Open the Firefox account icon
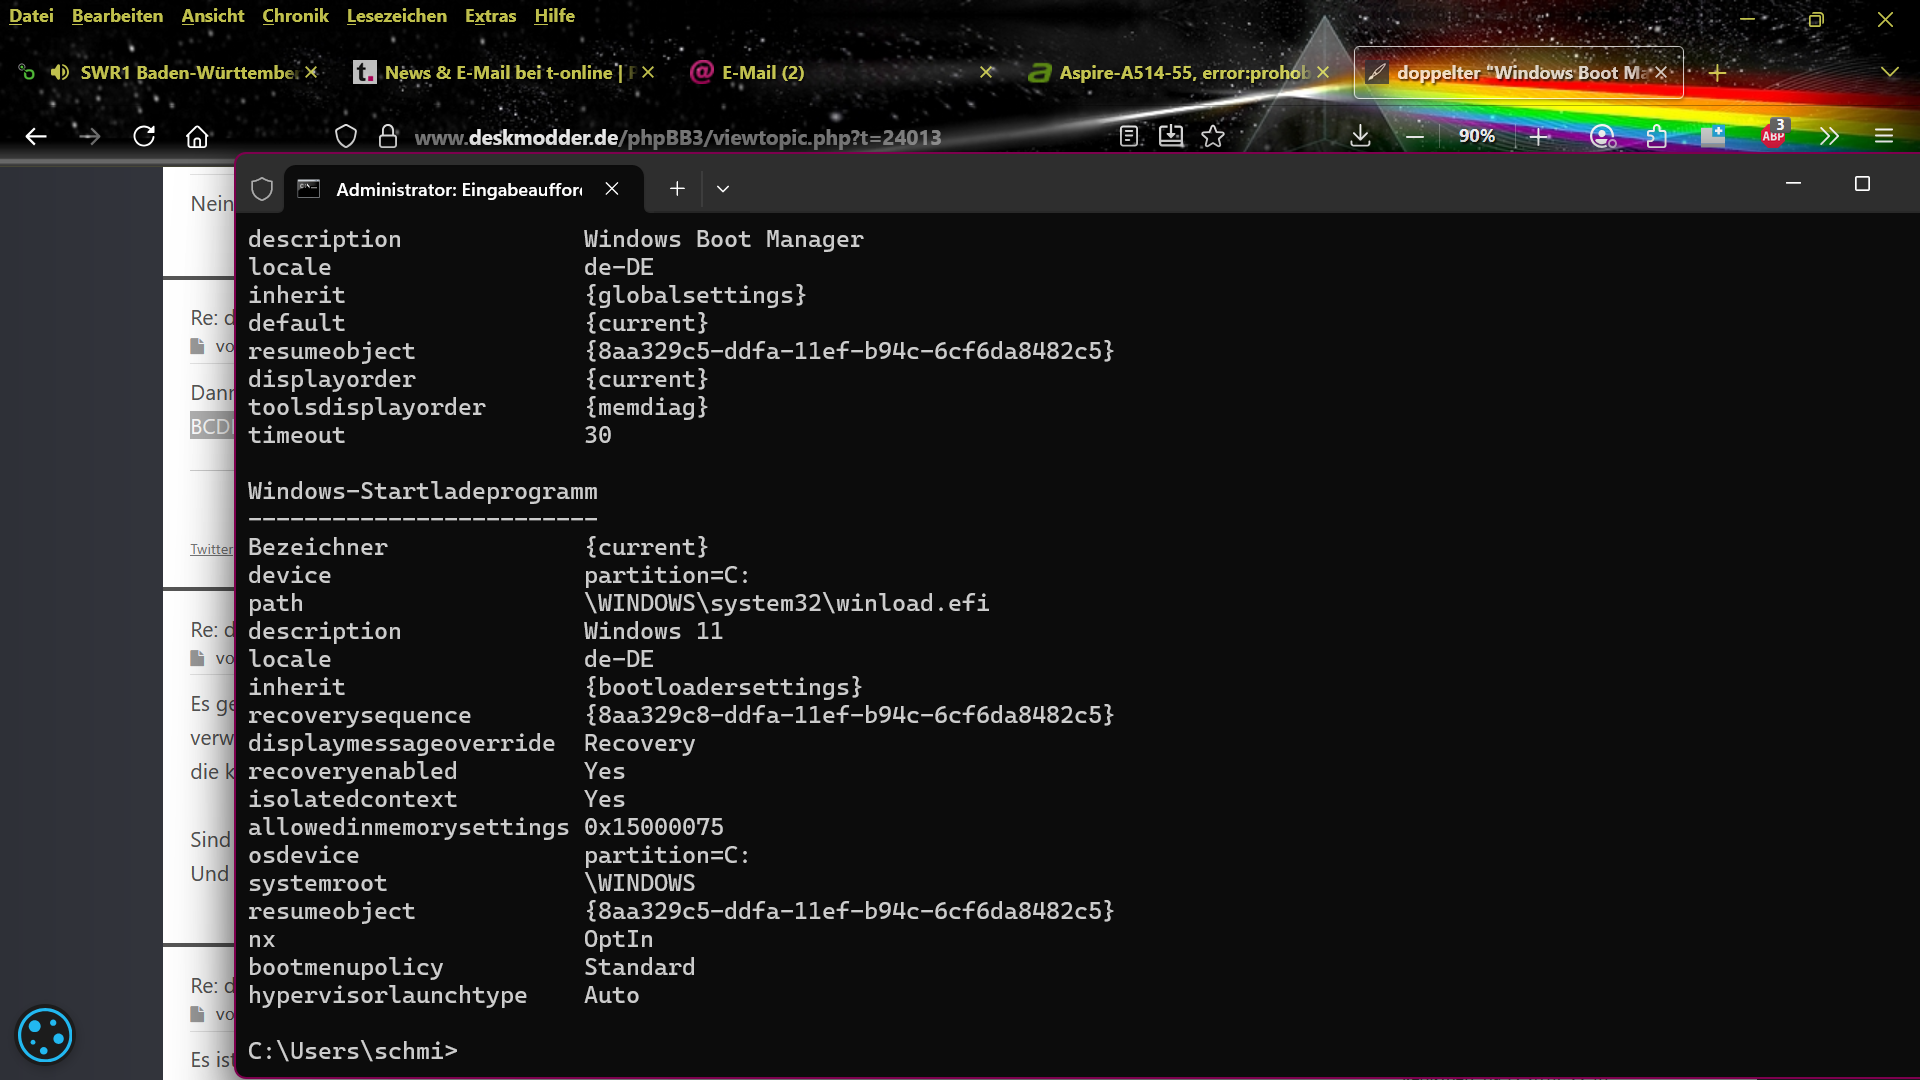1920x1080 pixels. click(x=1602, y=136)
